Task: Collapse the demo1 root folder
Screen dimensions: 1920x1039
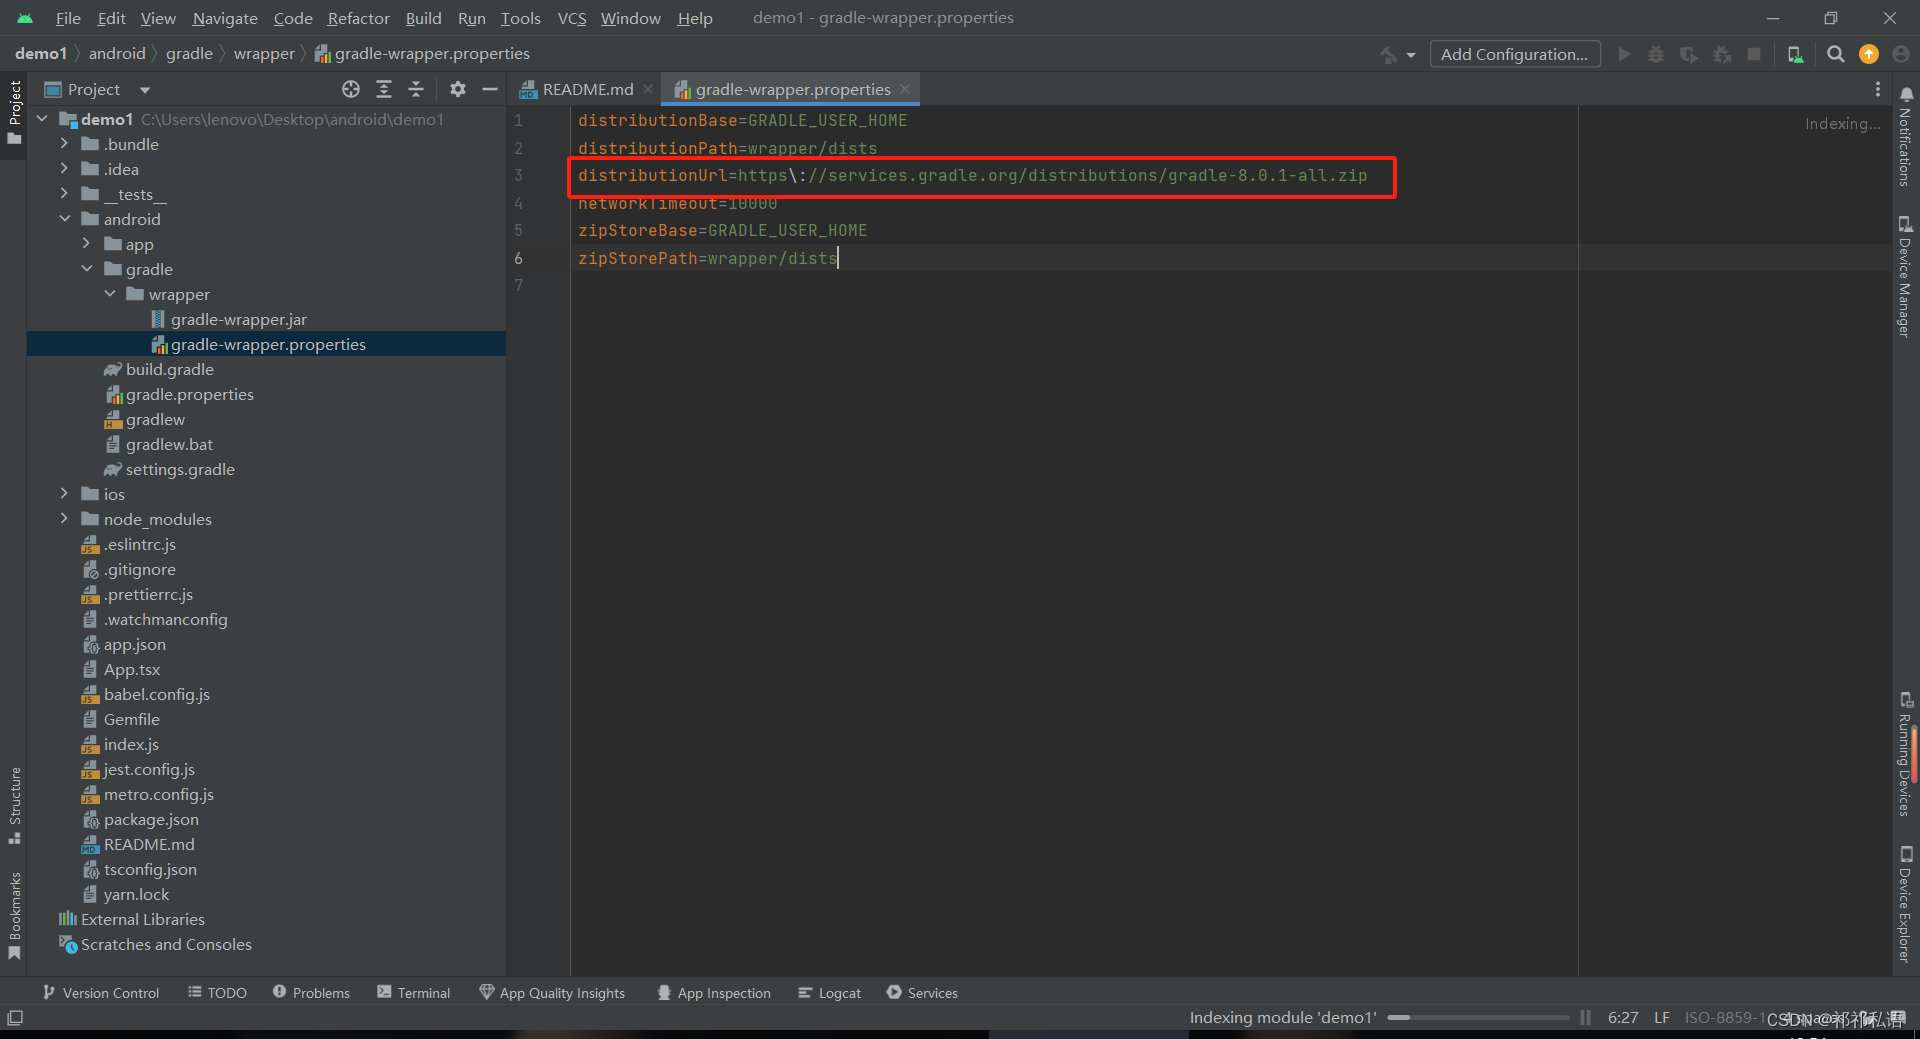Action: point(43,119)
